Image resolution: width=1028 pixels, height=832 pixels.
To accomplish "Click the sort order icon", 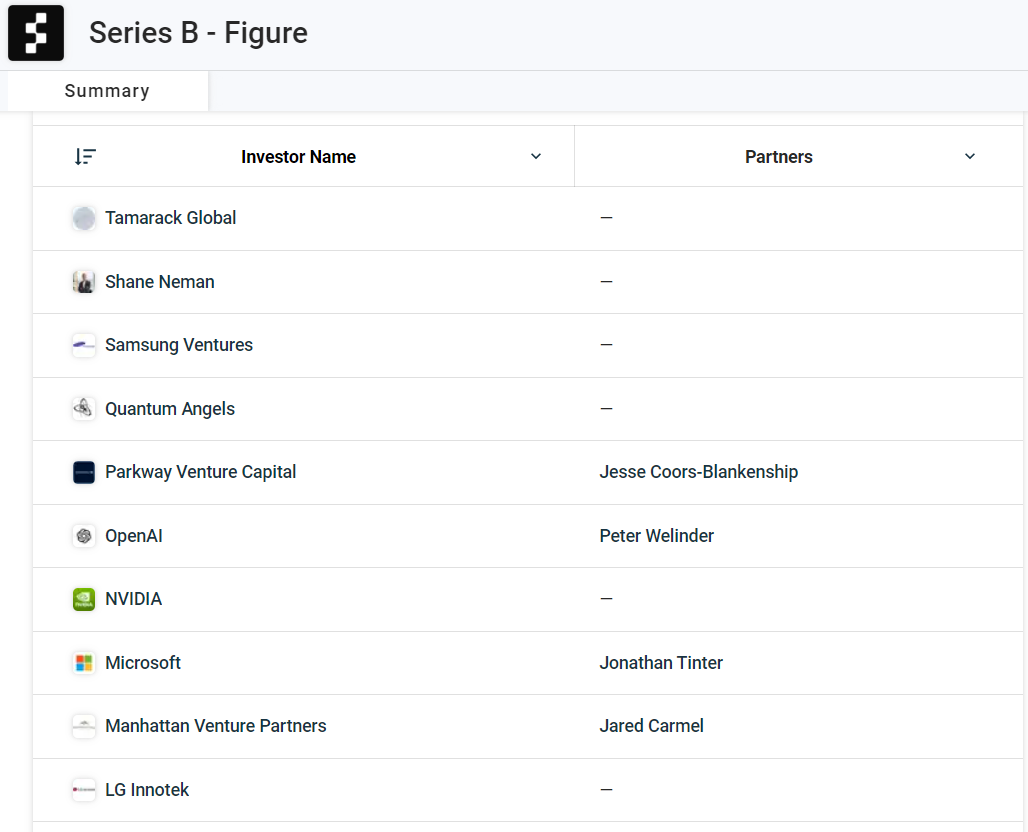I will click(85, 156).
